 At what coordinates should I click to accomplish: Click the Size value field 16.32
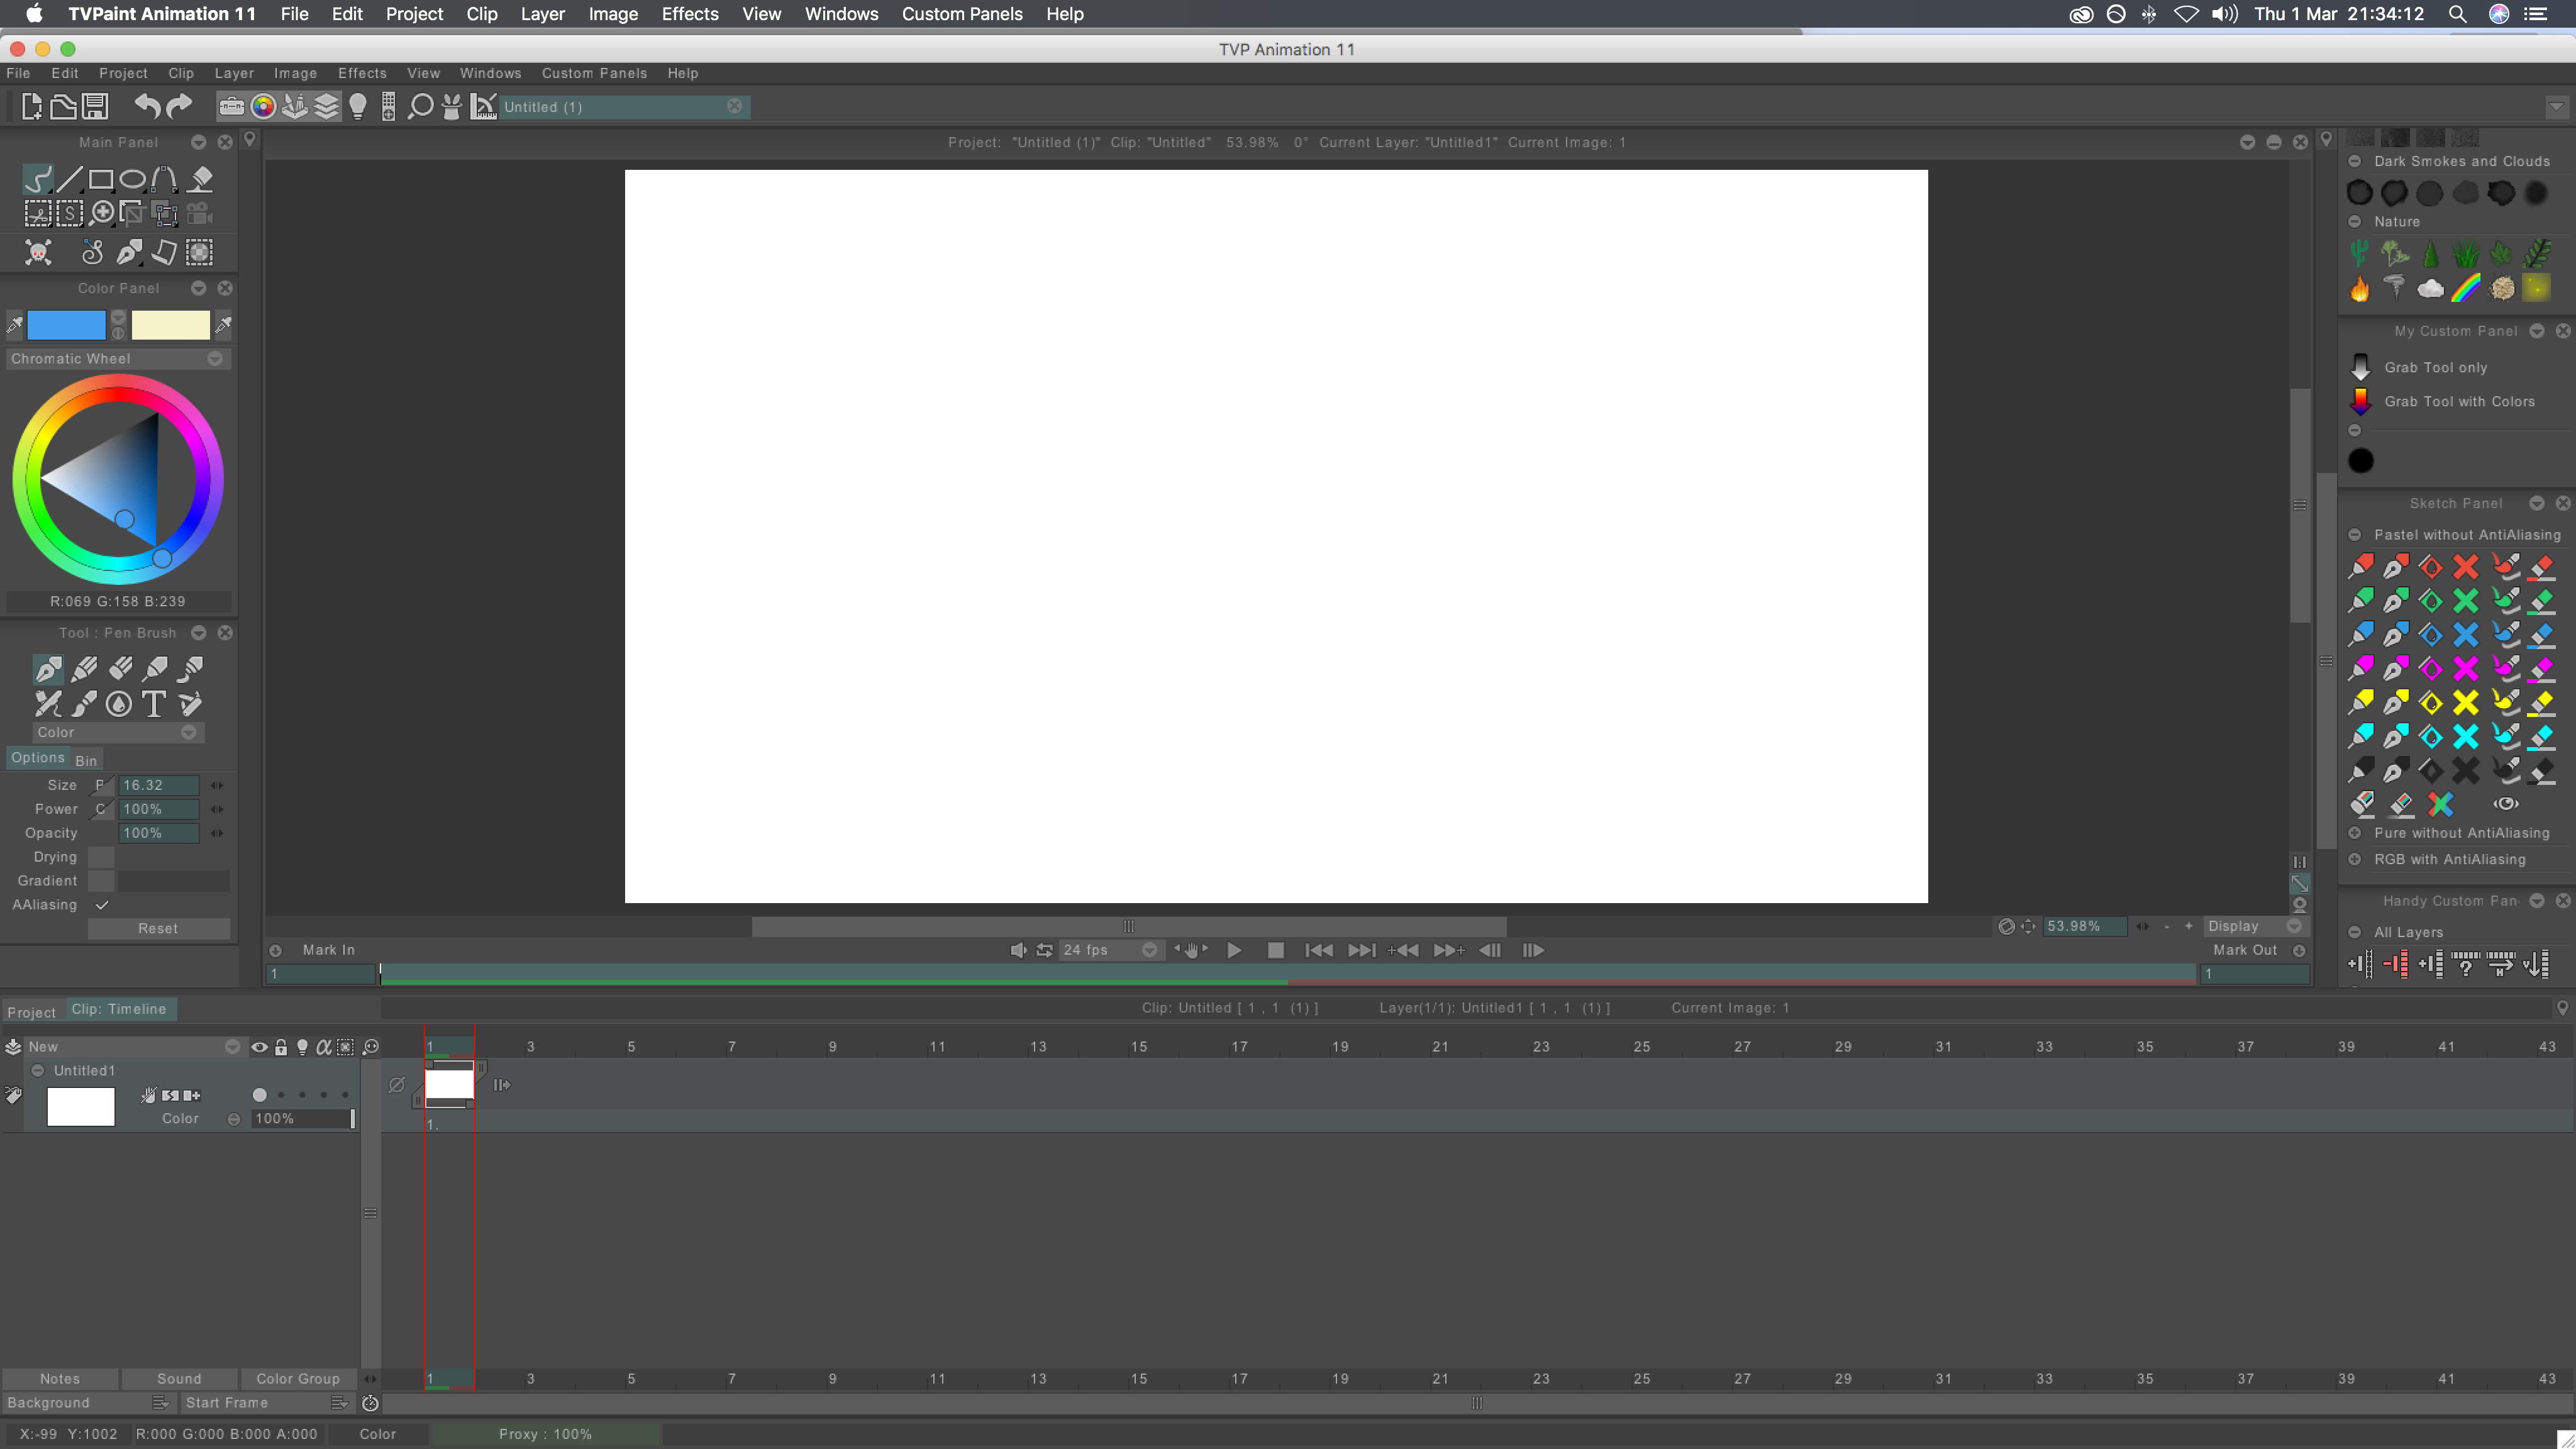point(158,786)
